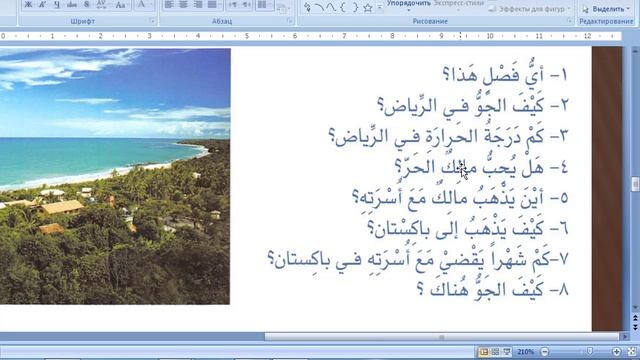The image size is (640, 360).
Task: Set left-to-right text direction
Action: (x=233, y=4)
